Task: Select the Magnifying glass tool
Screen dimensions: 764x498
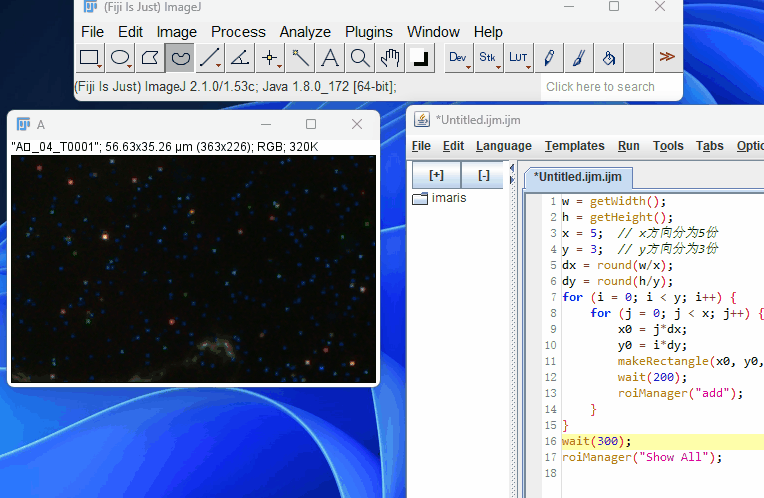Action: pos(360,58)
